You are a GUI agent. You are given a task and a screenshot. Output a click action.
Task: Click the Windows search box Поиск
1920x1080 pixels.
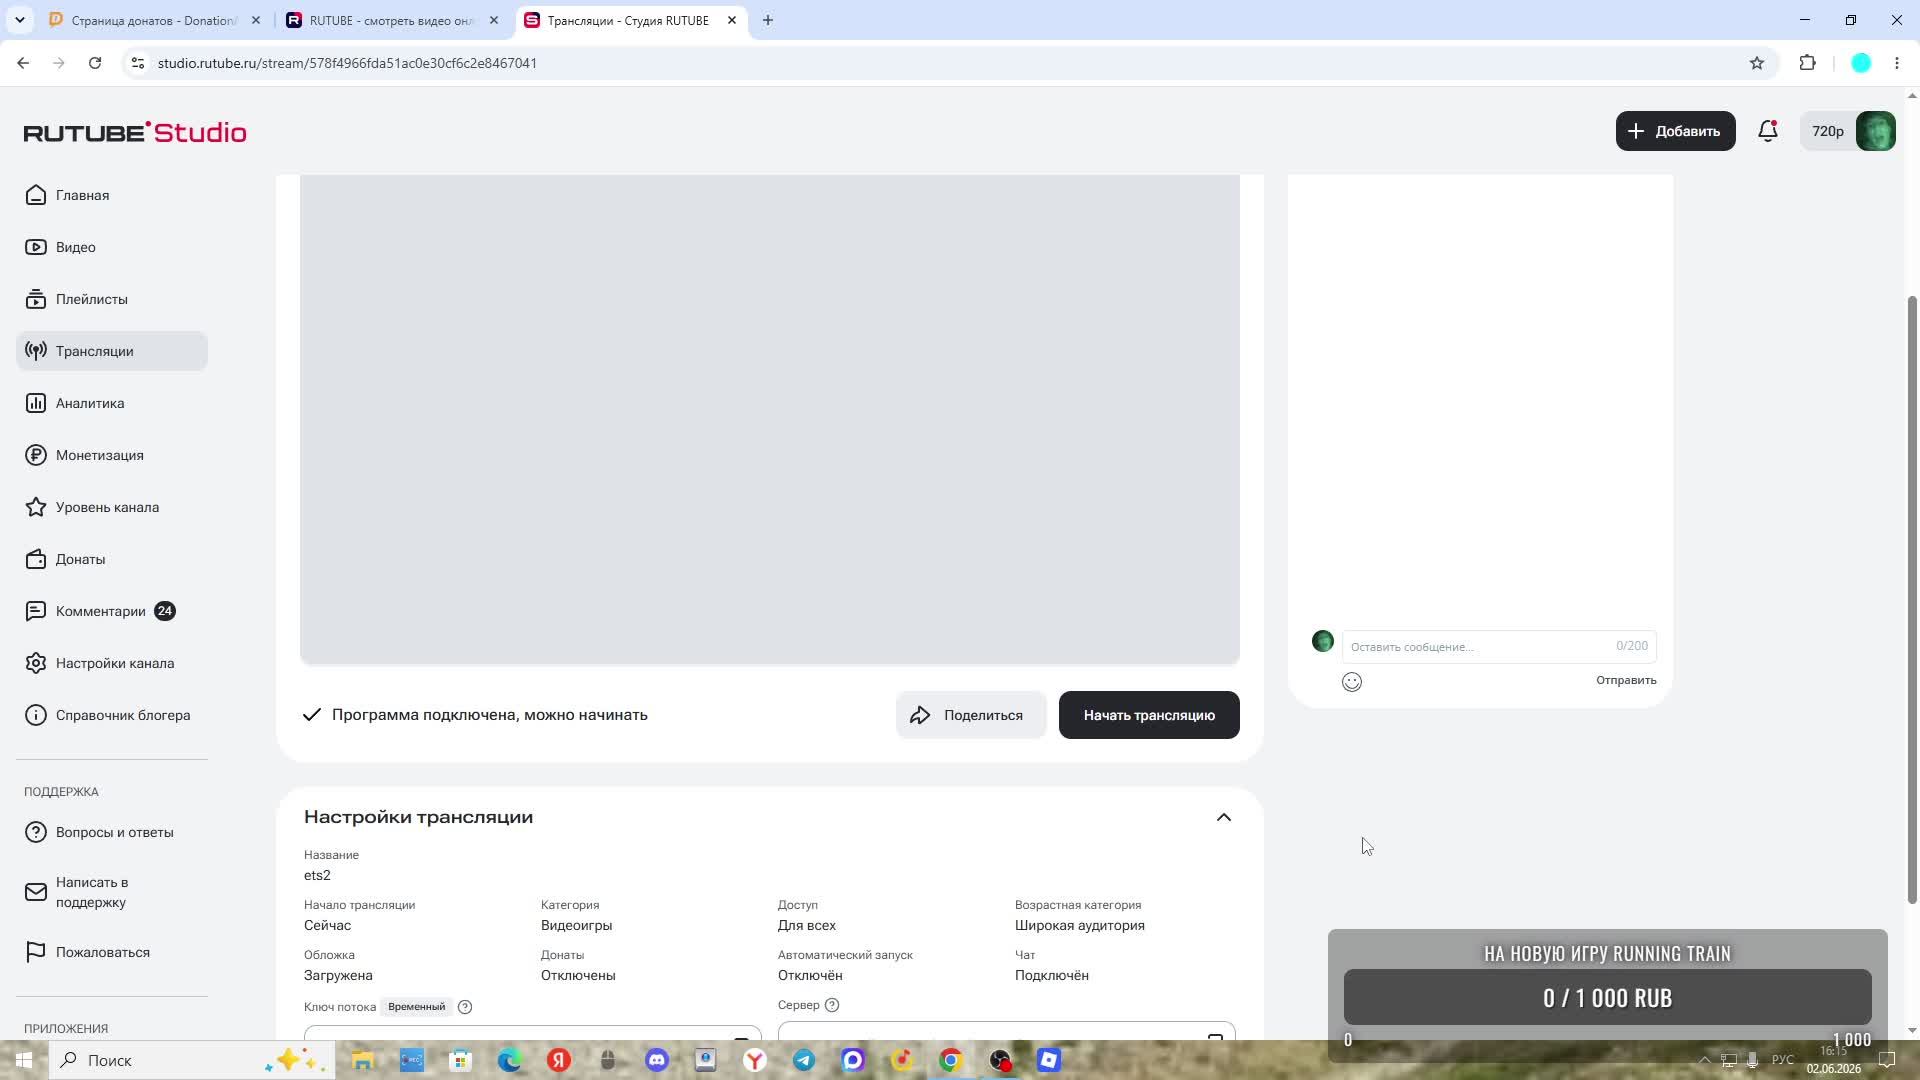click(x=190, y=1060)
